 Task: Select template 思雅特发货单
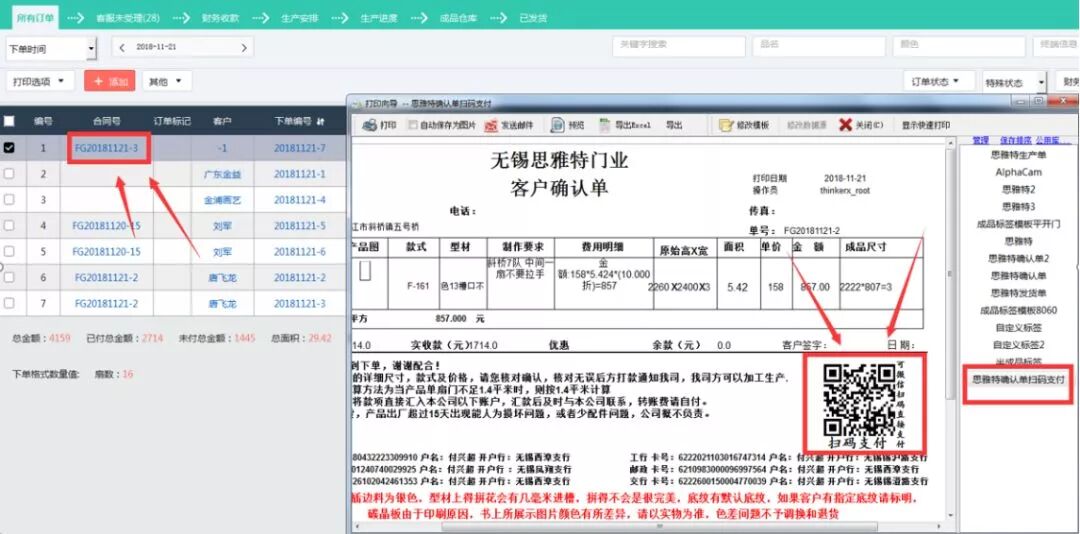point(1018,293)
